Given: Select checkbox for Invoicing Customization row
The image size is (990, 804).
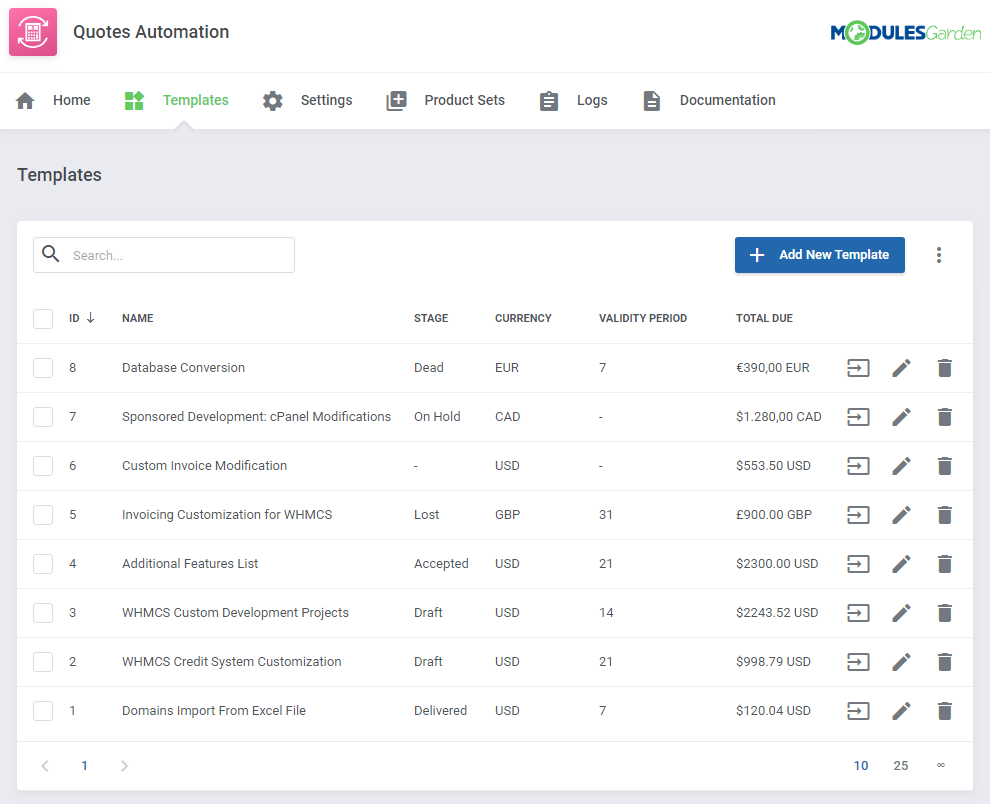Looking at the screenshot, I should pyautogui.click(x=43, y=515).
